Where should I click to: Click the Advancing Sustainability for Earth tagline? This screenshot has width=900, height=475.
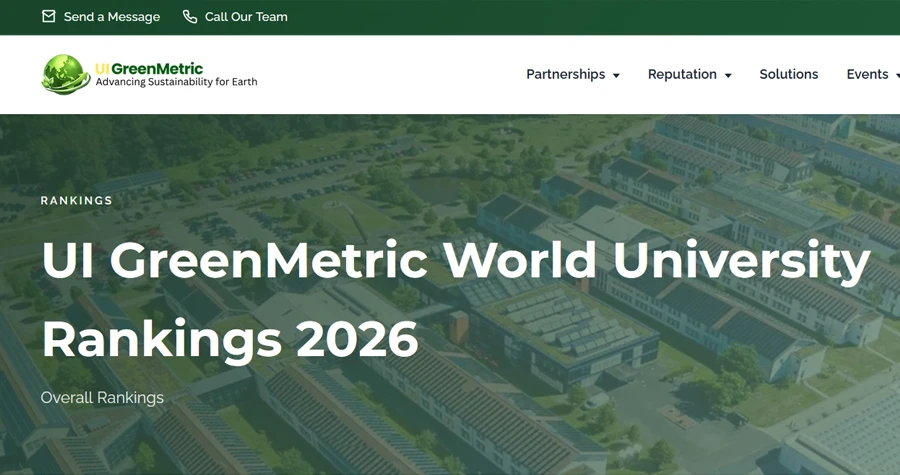pyautogui.click(x=176, y=82)
